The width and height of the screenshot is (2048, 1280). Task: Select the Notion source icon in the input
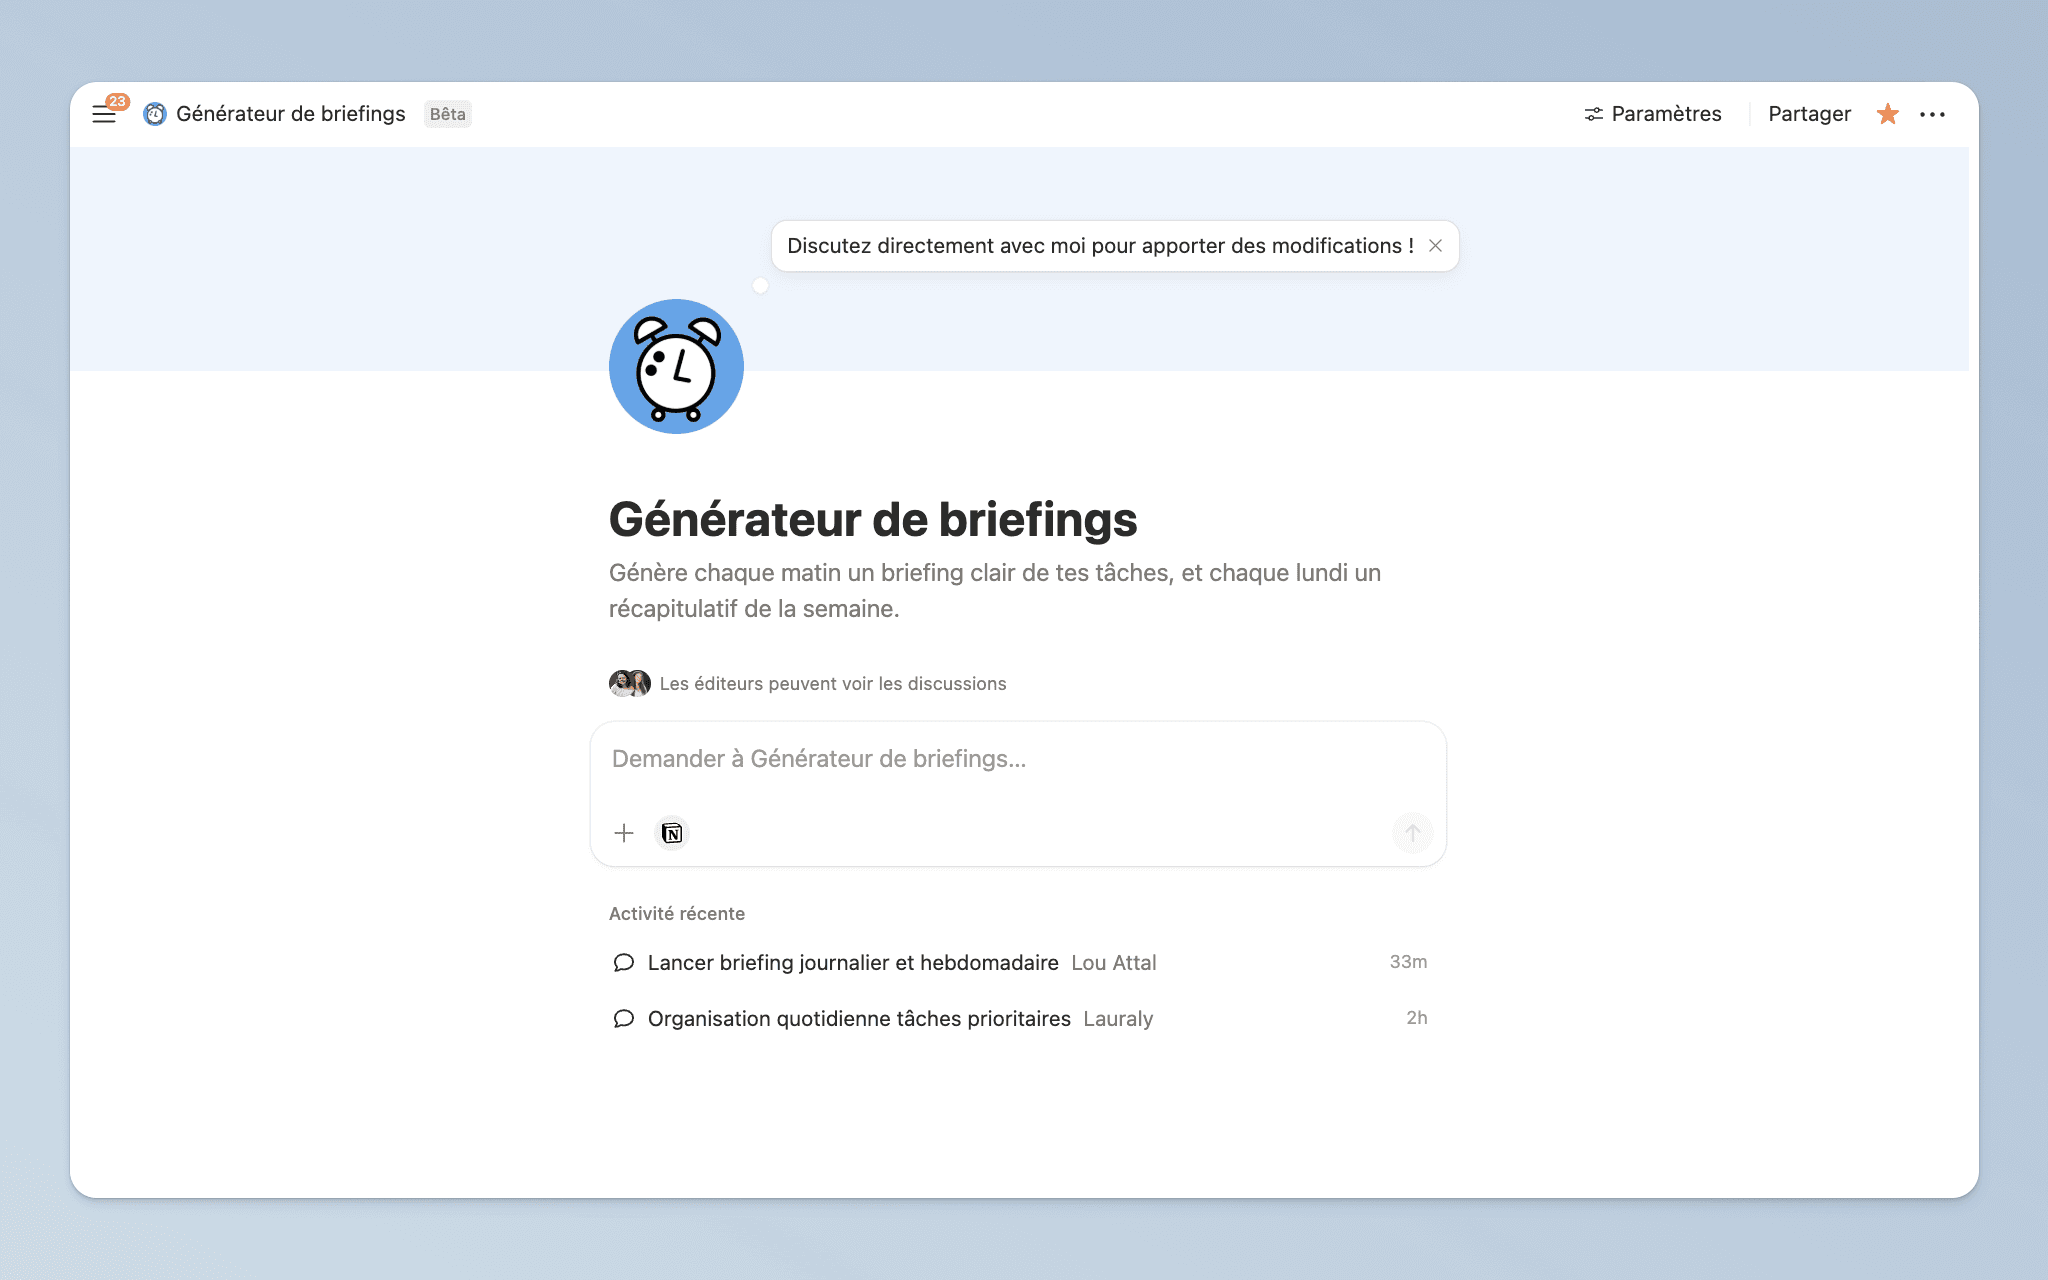(x=671, y=832)
